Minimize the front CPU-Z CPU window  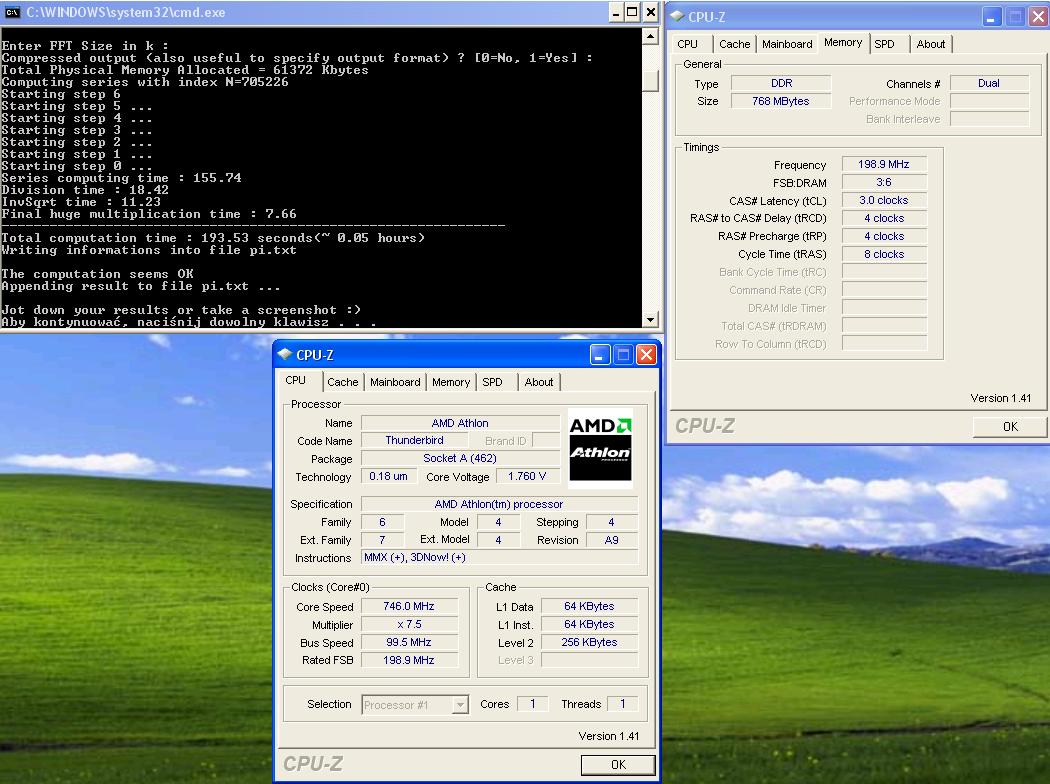(x=600, y=355)
